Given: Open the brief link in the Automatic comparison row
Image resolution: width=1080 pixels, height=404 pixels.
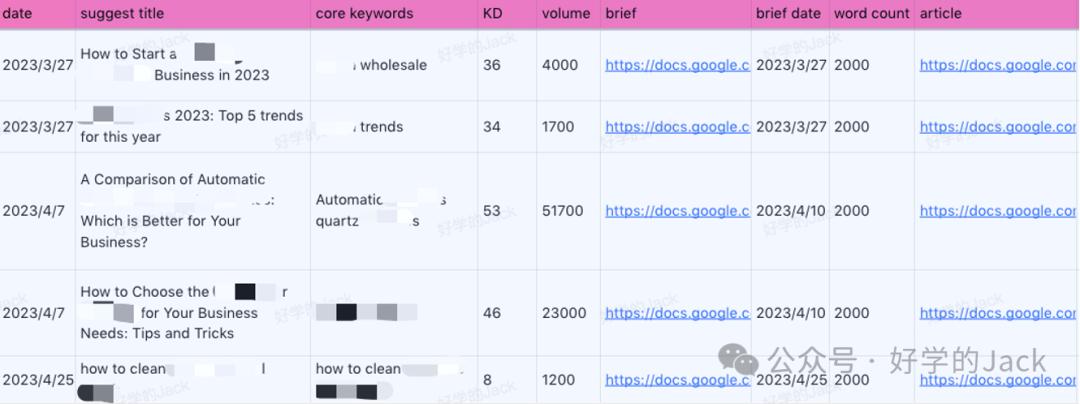Looking at the screenshot, I should 677,211.
